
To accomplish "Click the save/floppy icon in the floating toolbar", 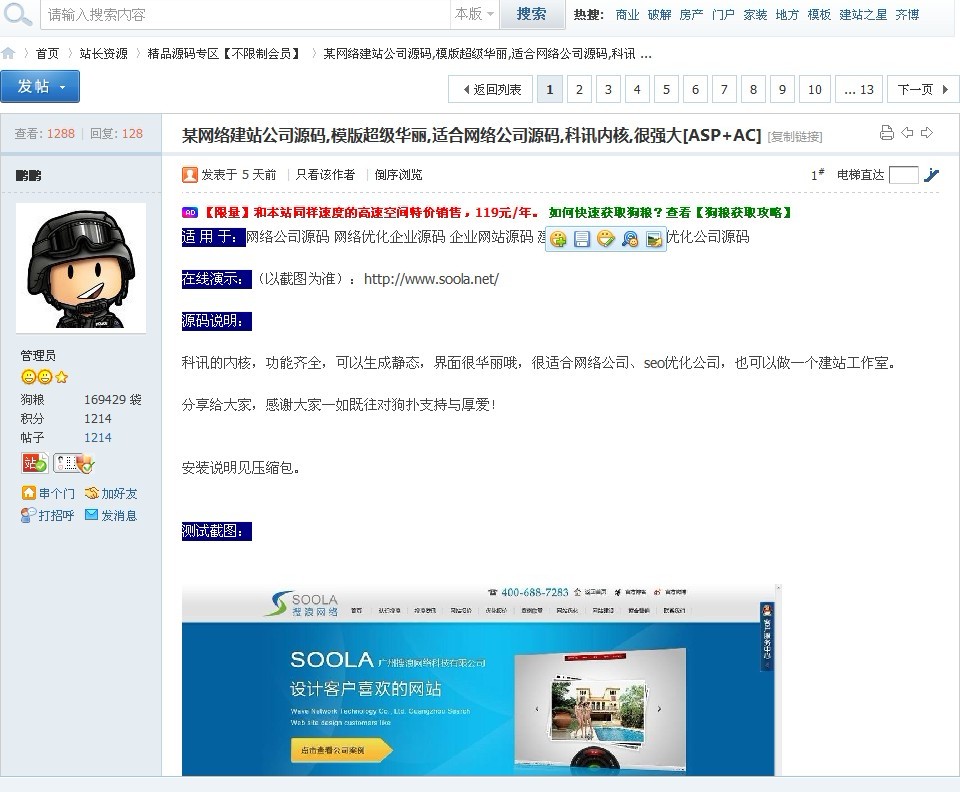I will tap(581, 239).
